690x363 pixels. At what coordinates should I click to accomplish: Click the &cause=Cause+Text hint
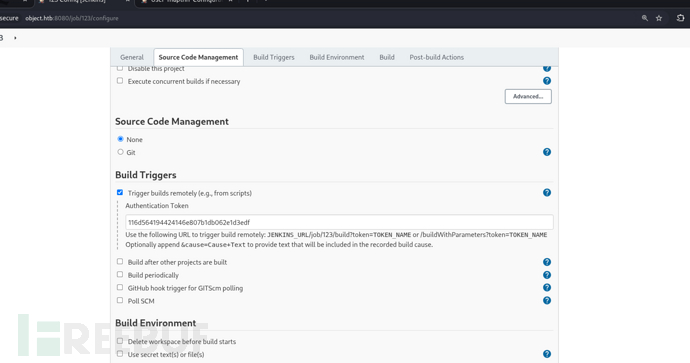[x=213, y=245]
